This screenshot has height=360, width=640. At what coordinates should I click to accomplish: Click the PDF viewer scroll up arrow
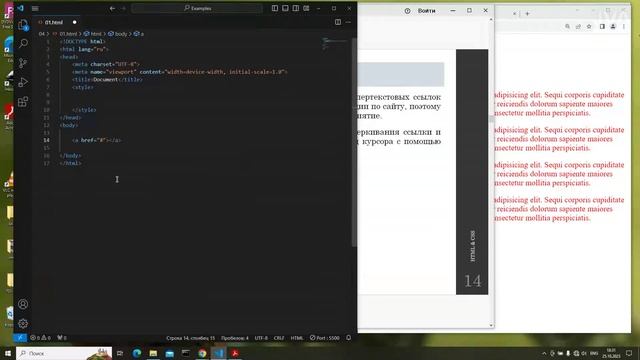(x=491, y=20)
